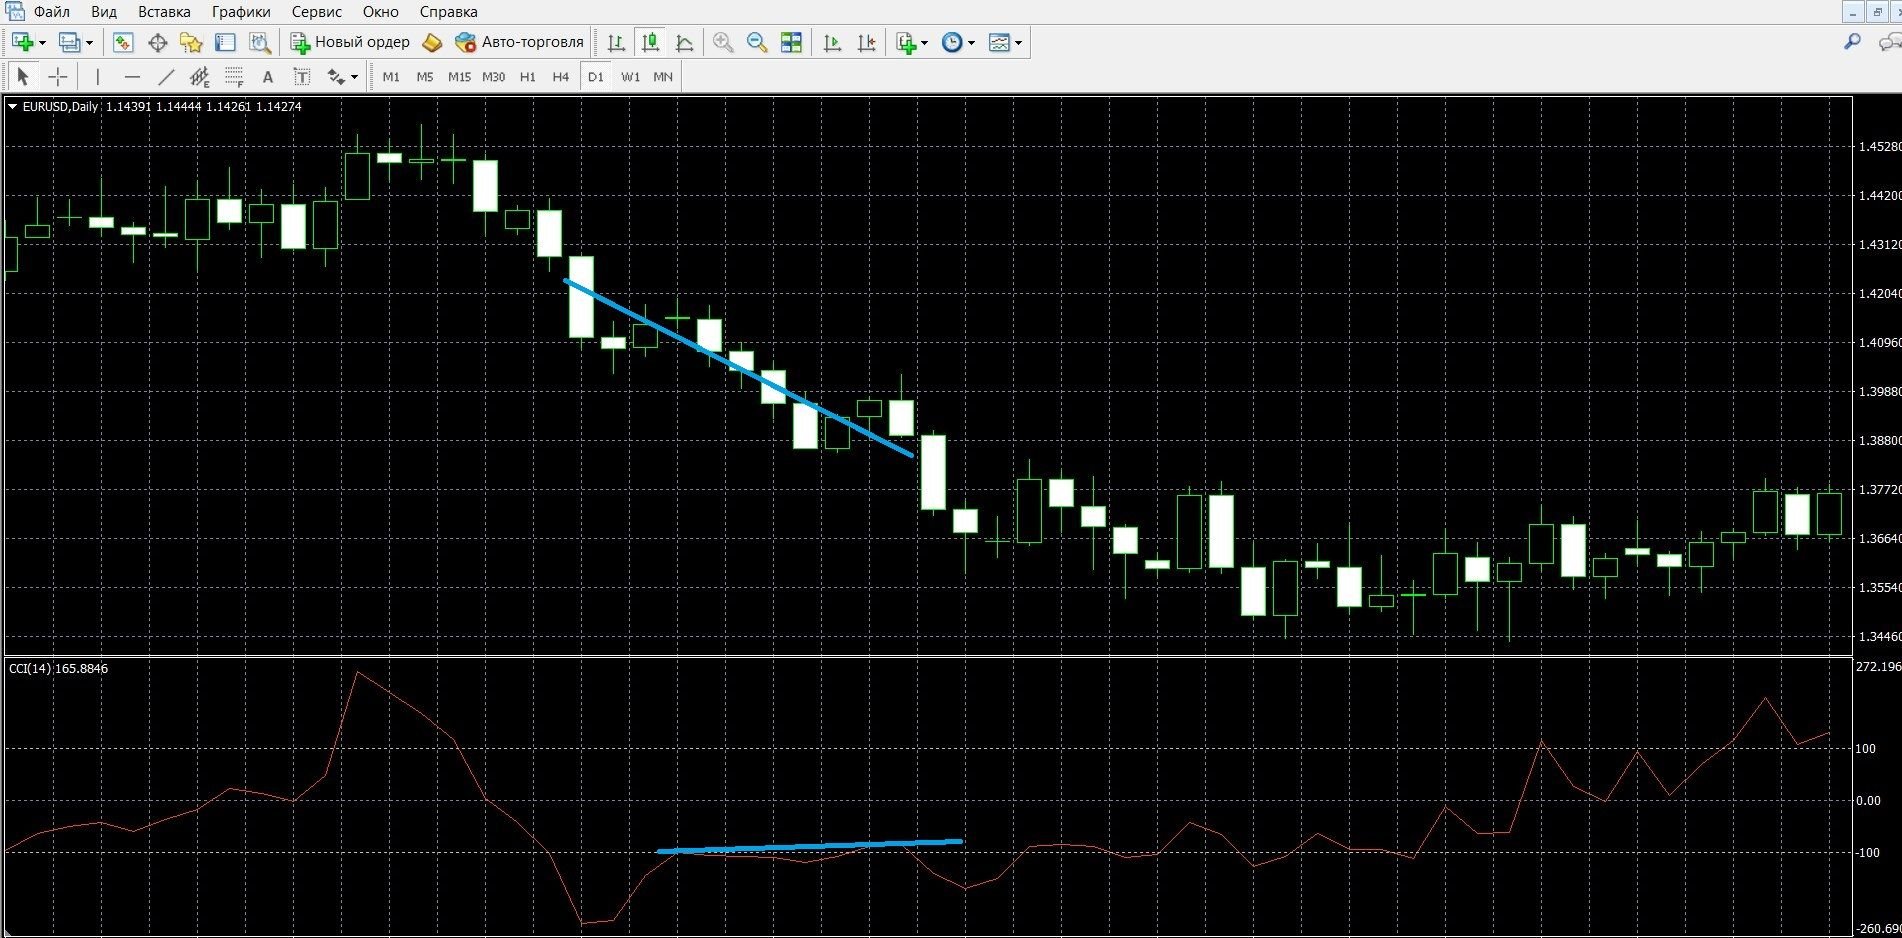
Task: Open the Файл menu
Action: click(x=51, y=12)
